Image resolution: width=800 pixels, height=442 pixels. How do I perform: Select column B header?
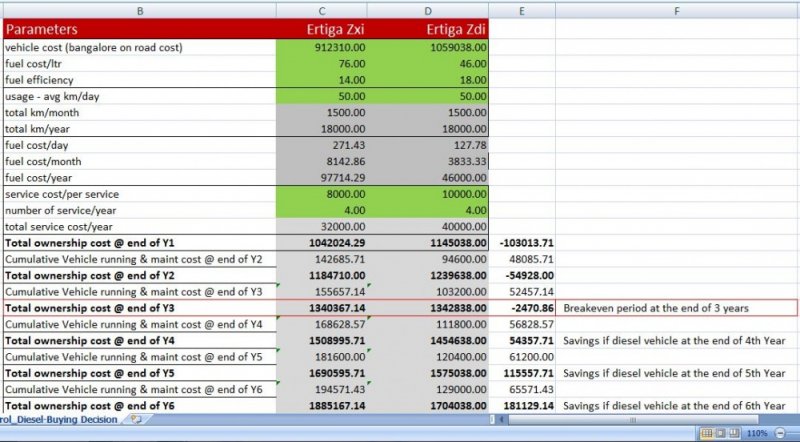[x=140, y=11]
